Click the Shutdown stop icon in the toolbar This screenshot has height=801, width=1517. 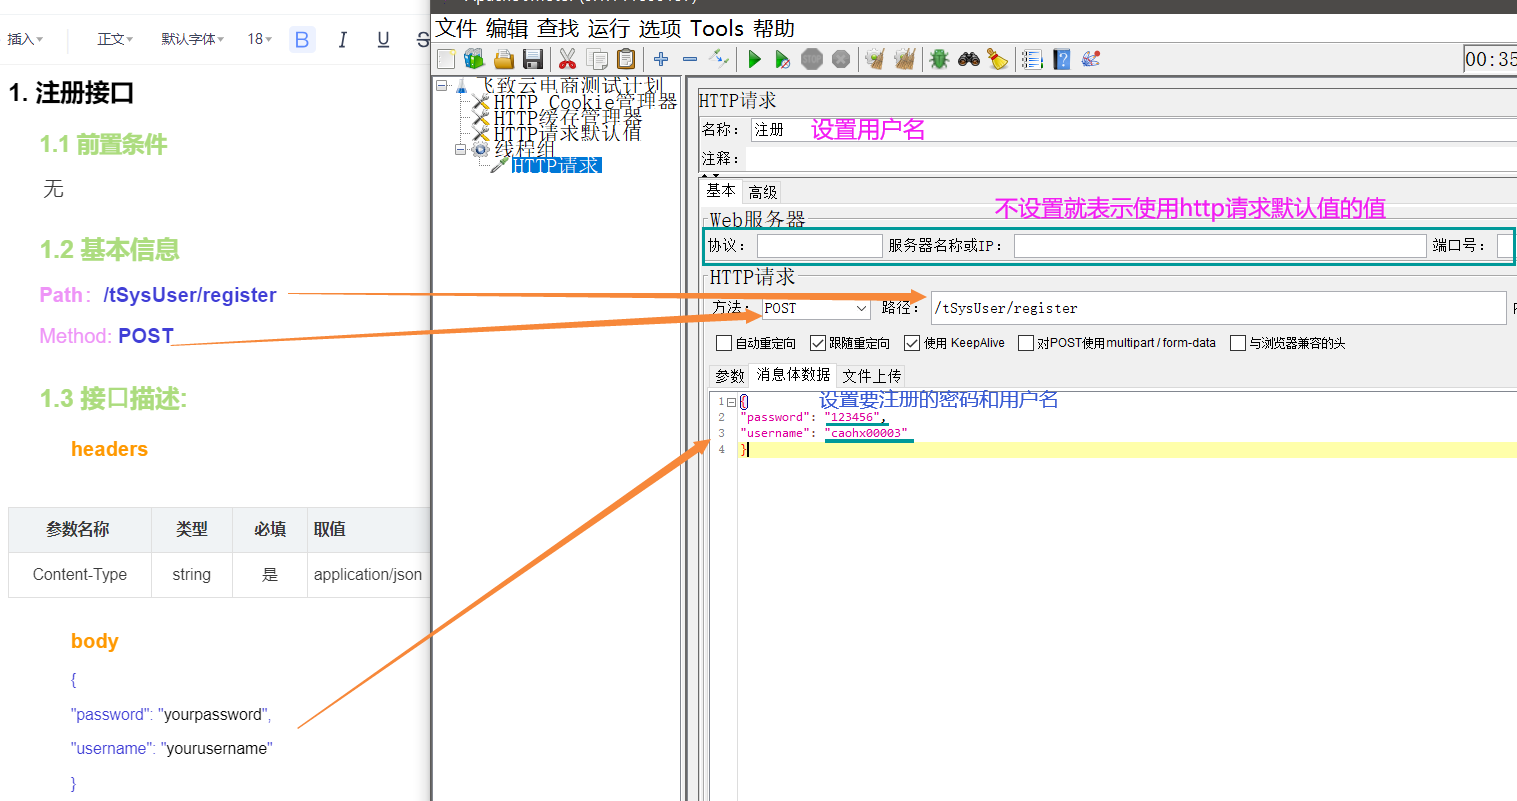(841, 59)
